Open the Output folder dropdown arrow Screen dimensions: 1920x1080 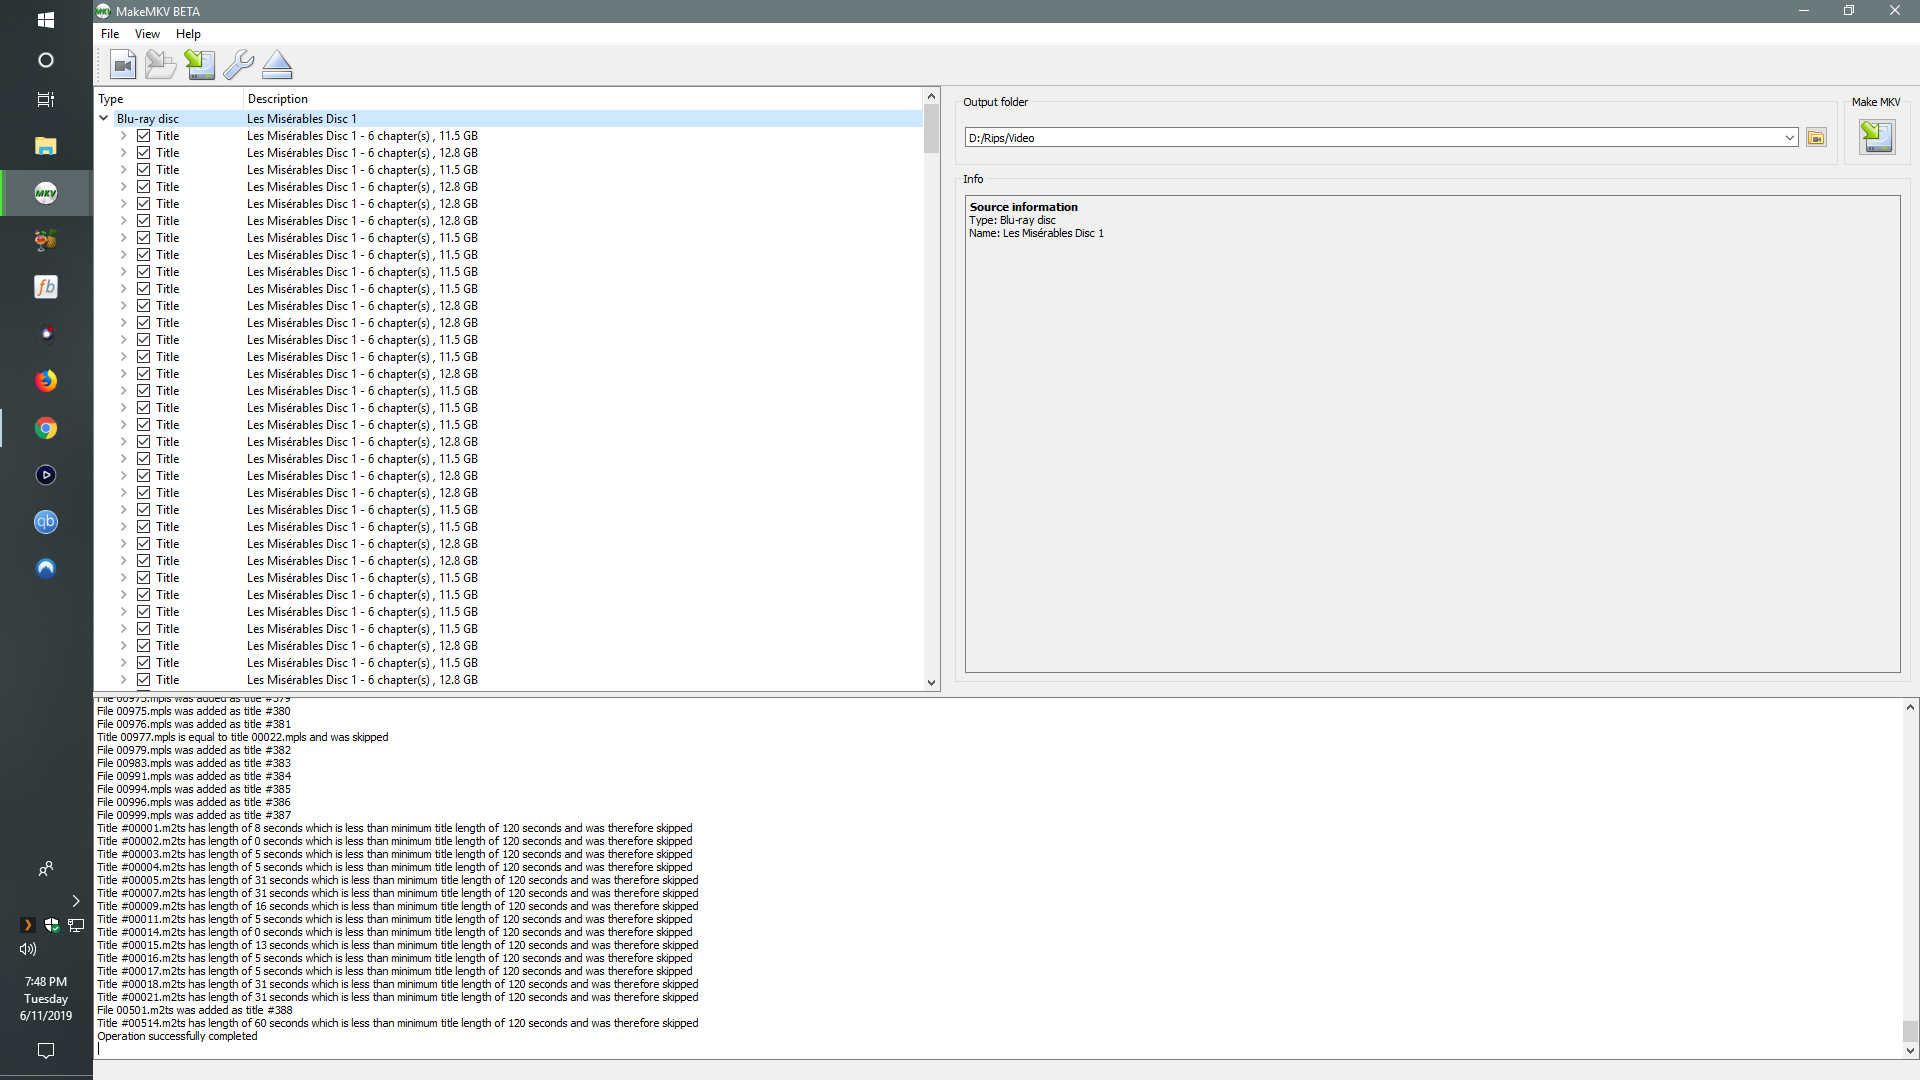pyautogui.click(x=1790, y=138)
